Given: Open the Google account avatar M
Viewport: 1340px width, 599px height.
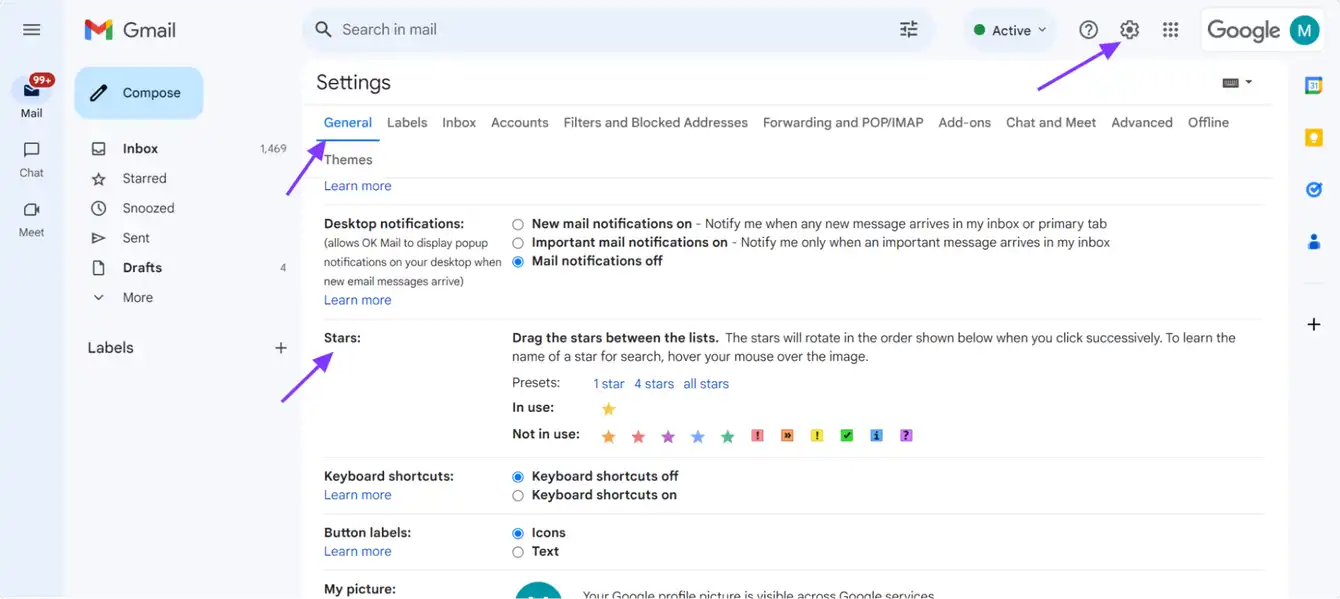Looking at the screenshot, I should [1304, 30].
